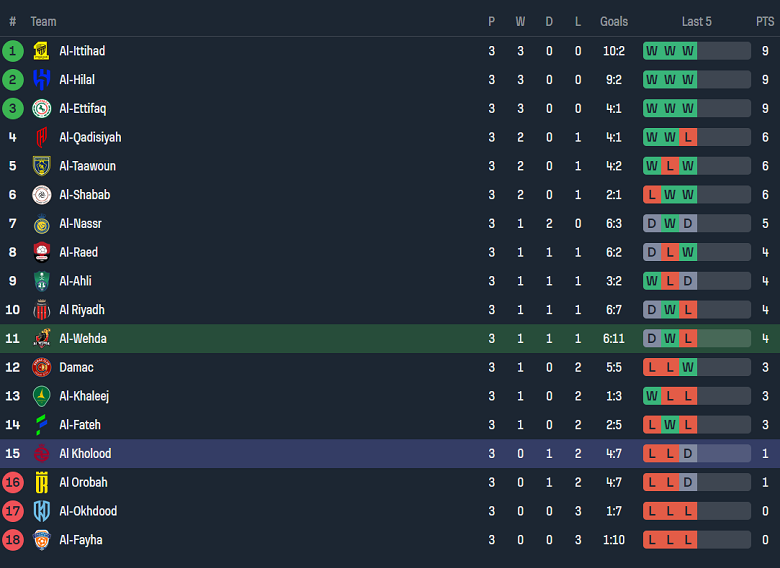Click Al-Raed's last W form badge

(x=688, y=253)
